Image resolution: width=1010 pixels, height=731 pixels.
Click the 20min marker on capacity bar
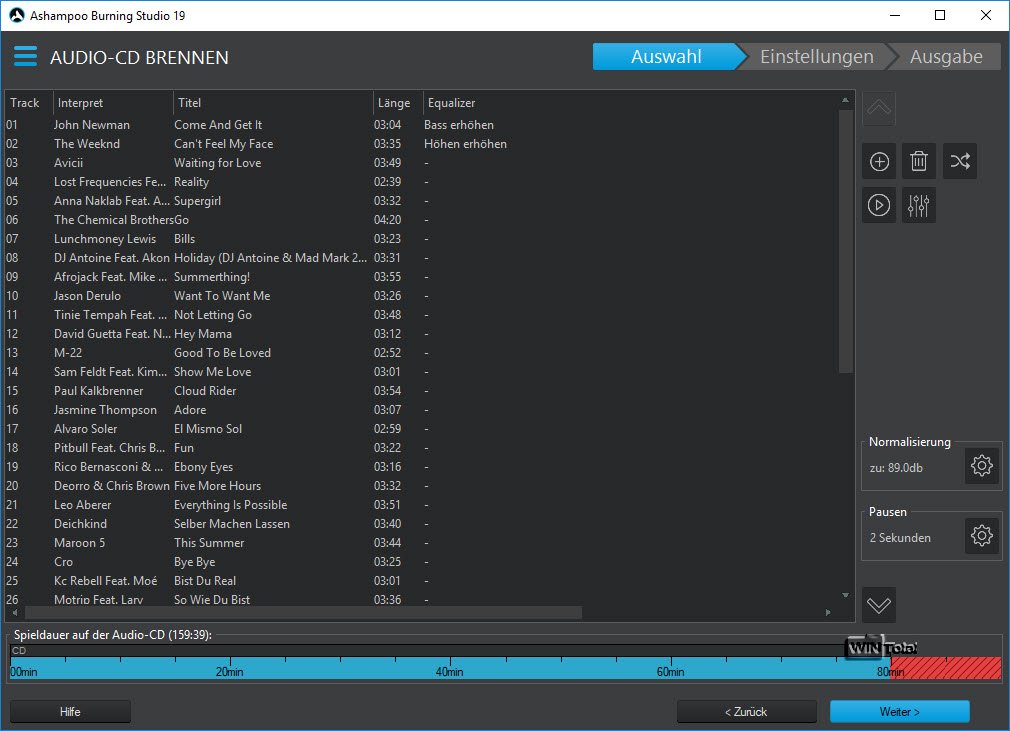[x=229, y=672]
